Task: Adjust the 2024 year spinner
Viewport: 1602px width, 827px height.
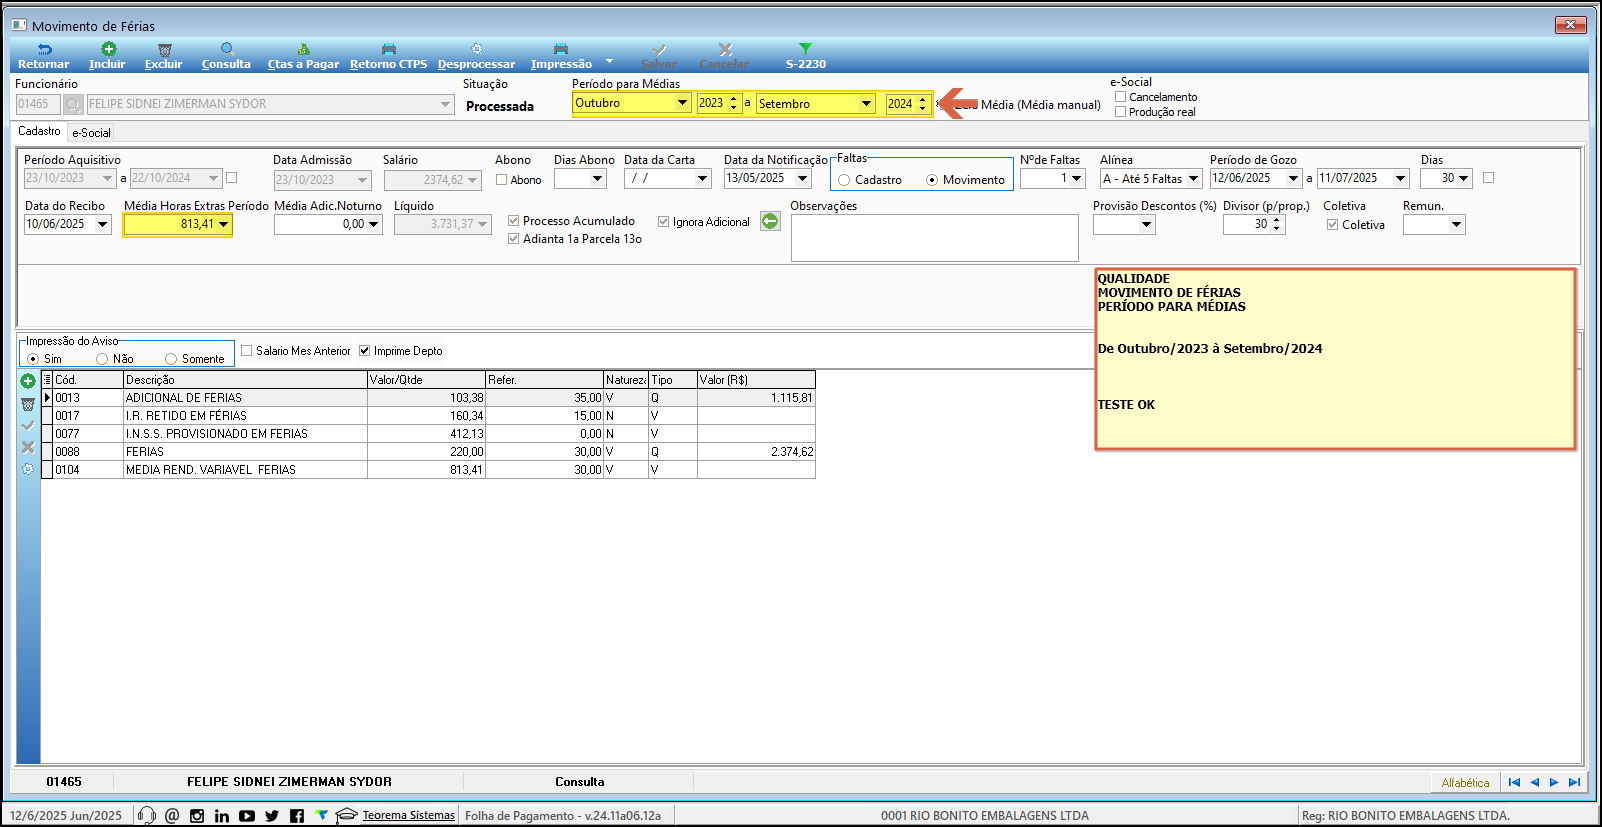Action: pos(922,103)
